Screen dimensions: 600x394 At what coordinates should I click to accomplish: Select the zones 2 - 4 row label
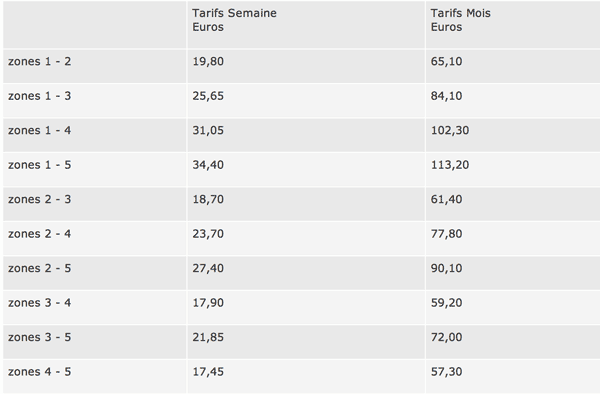(x=39, y=233)
